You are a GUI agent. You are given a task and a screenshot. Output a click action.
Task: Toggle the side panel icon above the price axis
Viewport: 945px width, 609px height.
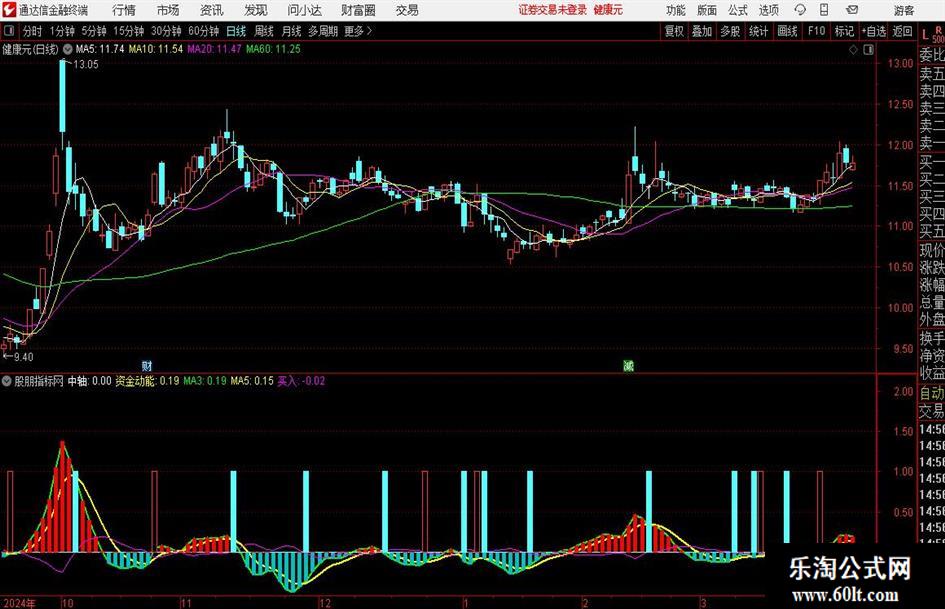868,50
